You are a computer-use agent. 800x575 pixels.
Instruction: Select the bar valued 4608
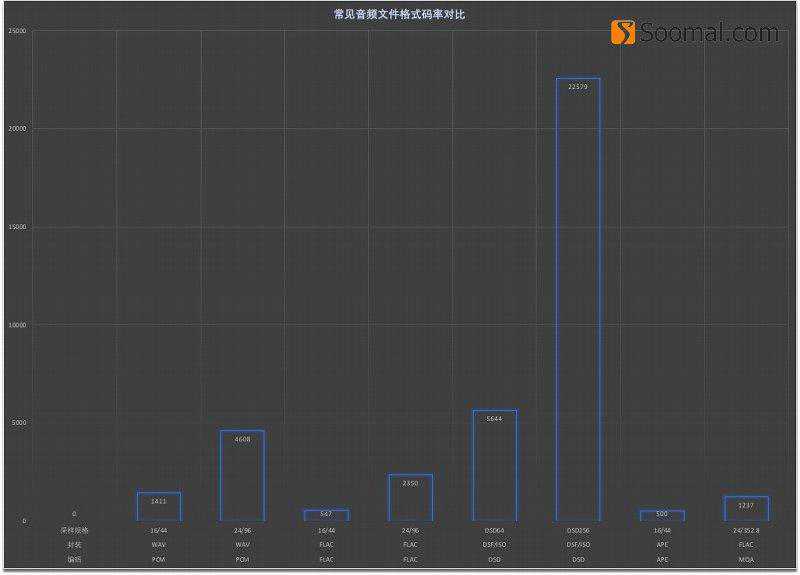click(242, 476)
